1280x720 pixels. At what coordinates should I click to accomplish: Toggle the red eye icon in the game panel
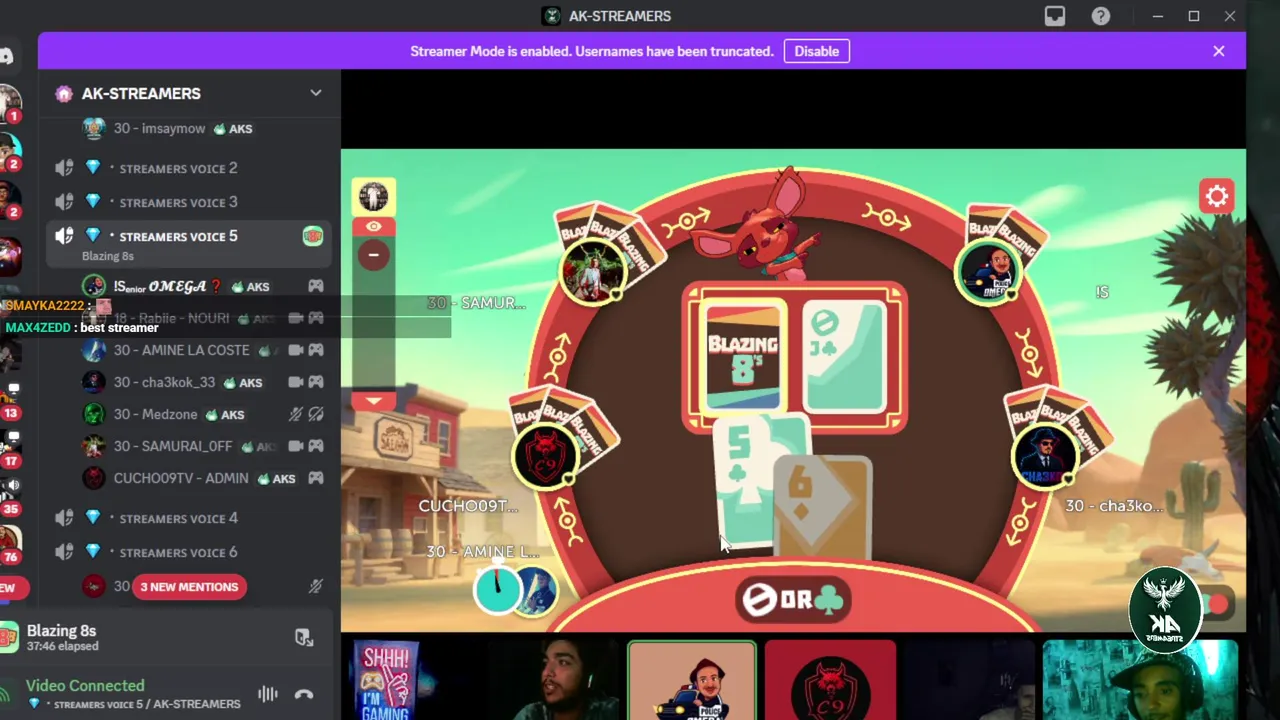[x=373, y=227]
